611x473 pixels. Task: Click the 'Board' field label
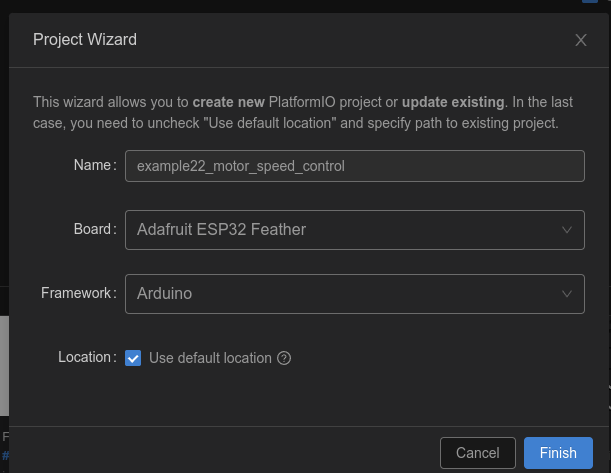point(92,229)
